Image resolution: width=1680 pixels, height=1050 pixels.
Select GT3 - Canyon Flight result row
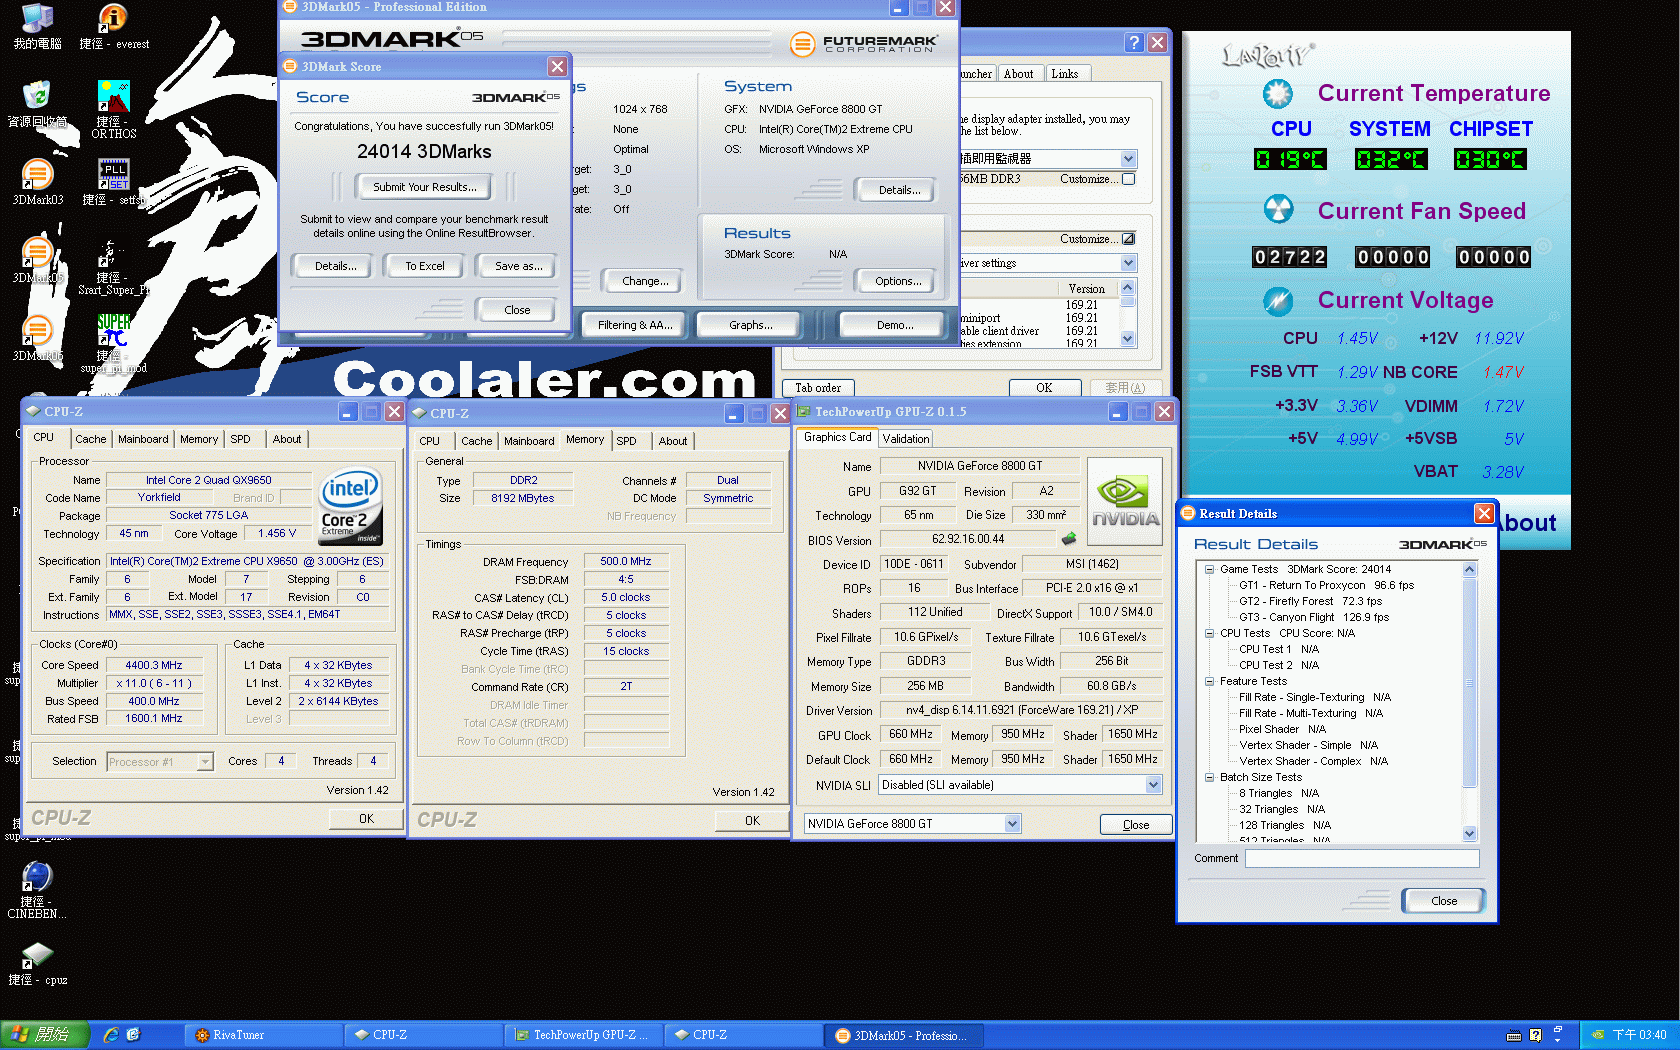1314,617
